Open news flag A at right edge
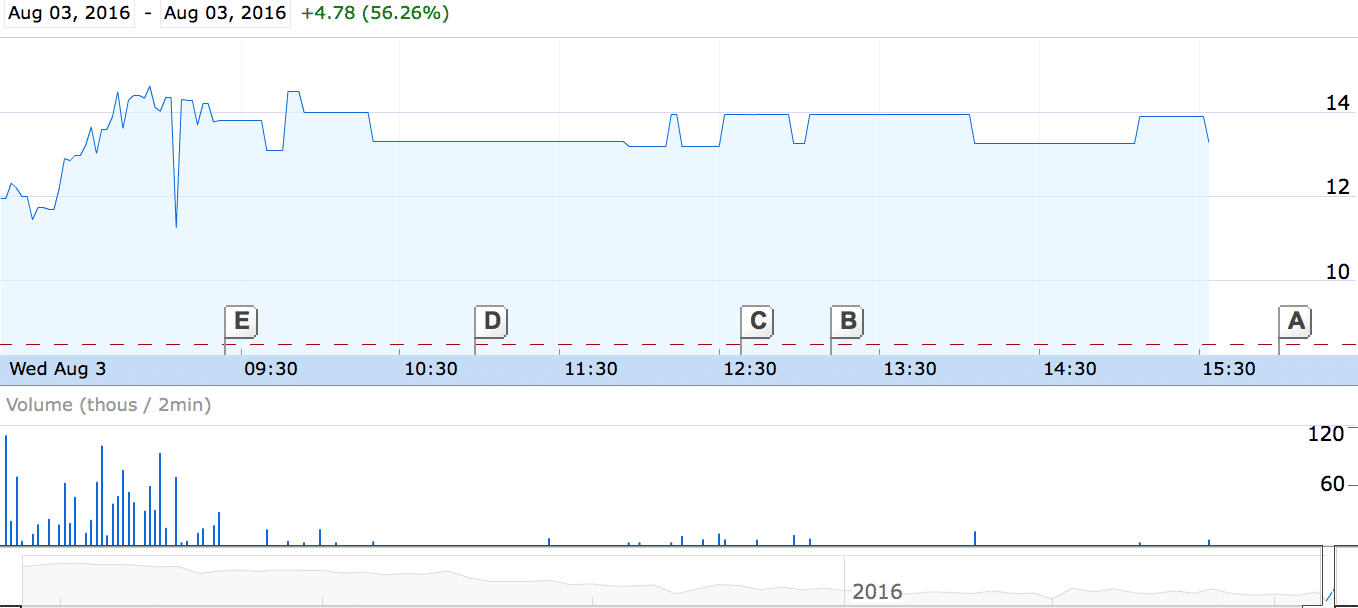Viewport: 1358px width, 608px height. point(1295,321)
